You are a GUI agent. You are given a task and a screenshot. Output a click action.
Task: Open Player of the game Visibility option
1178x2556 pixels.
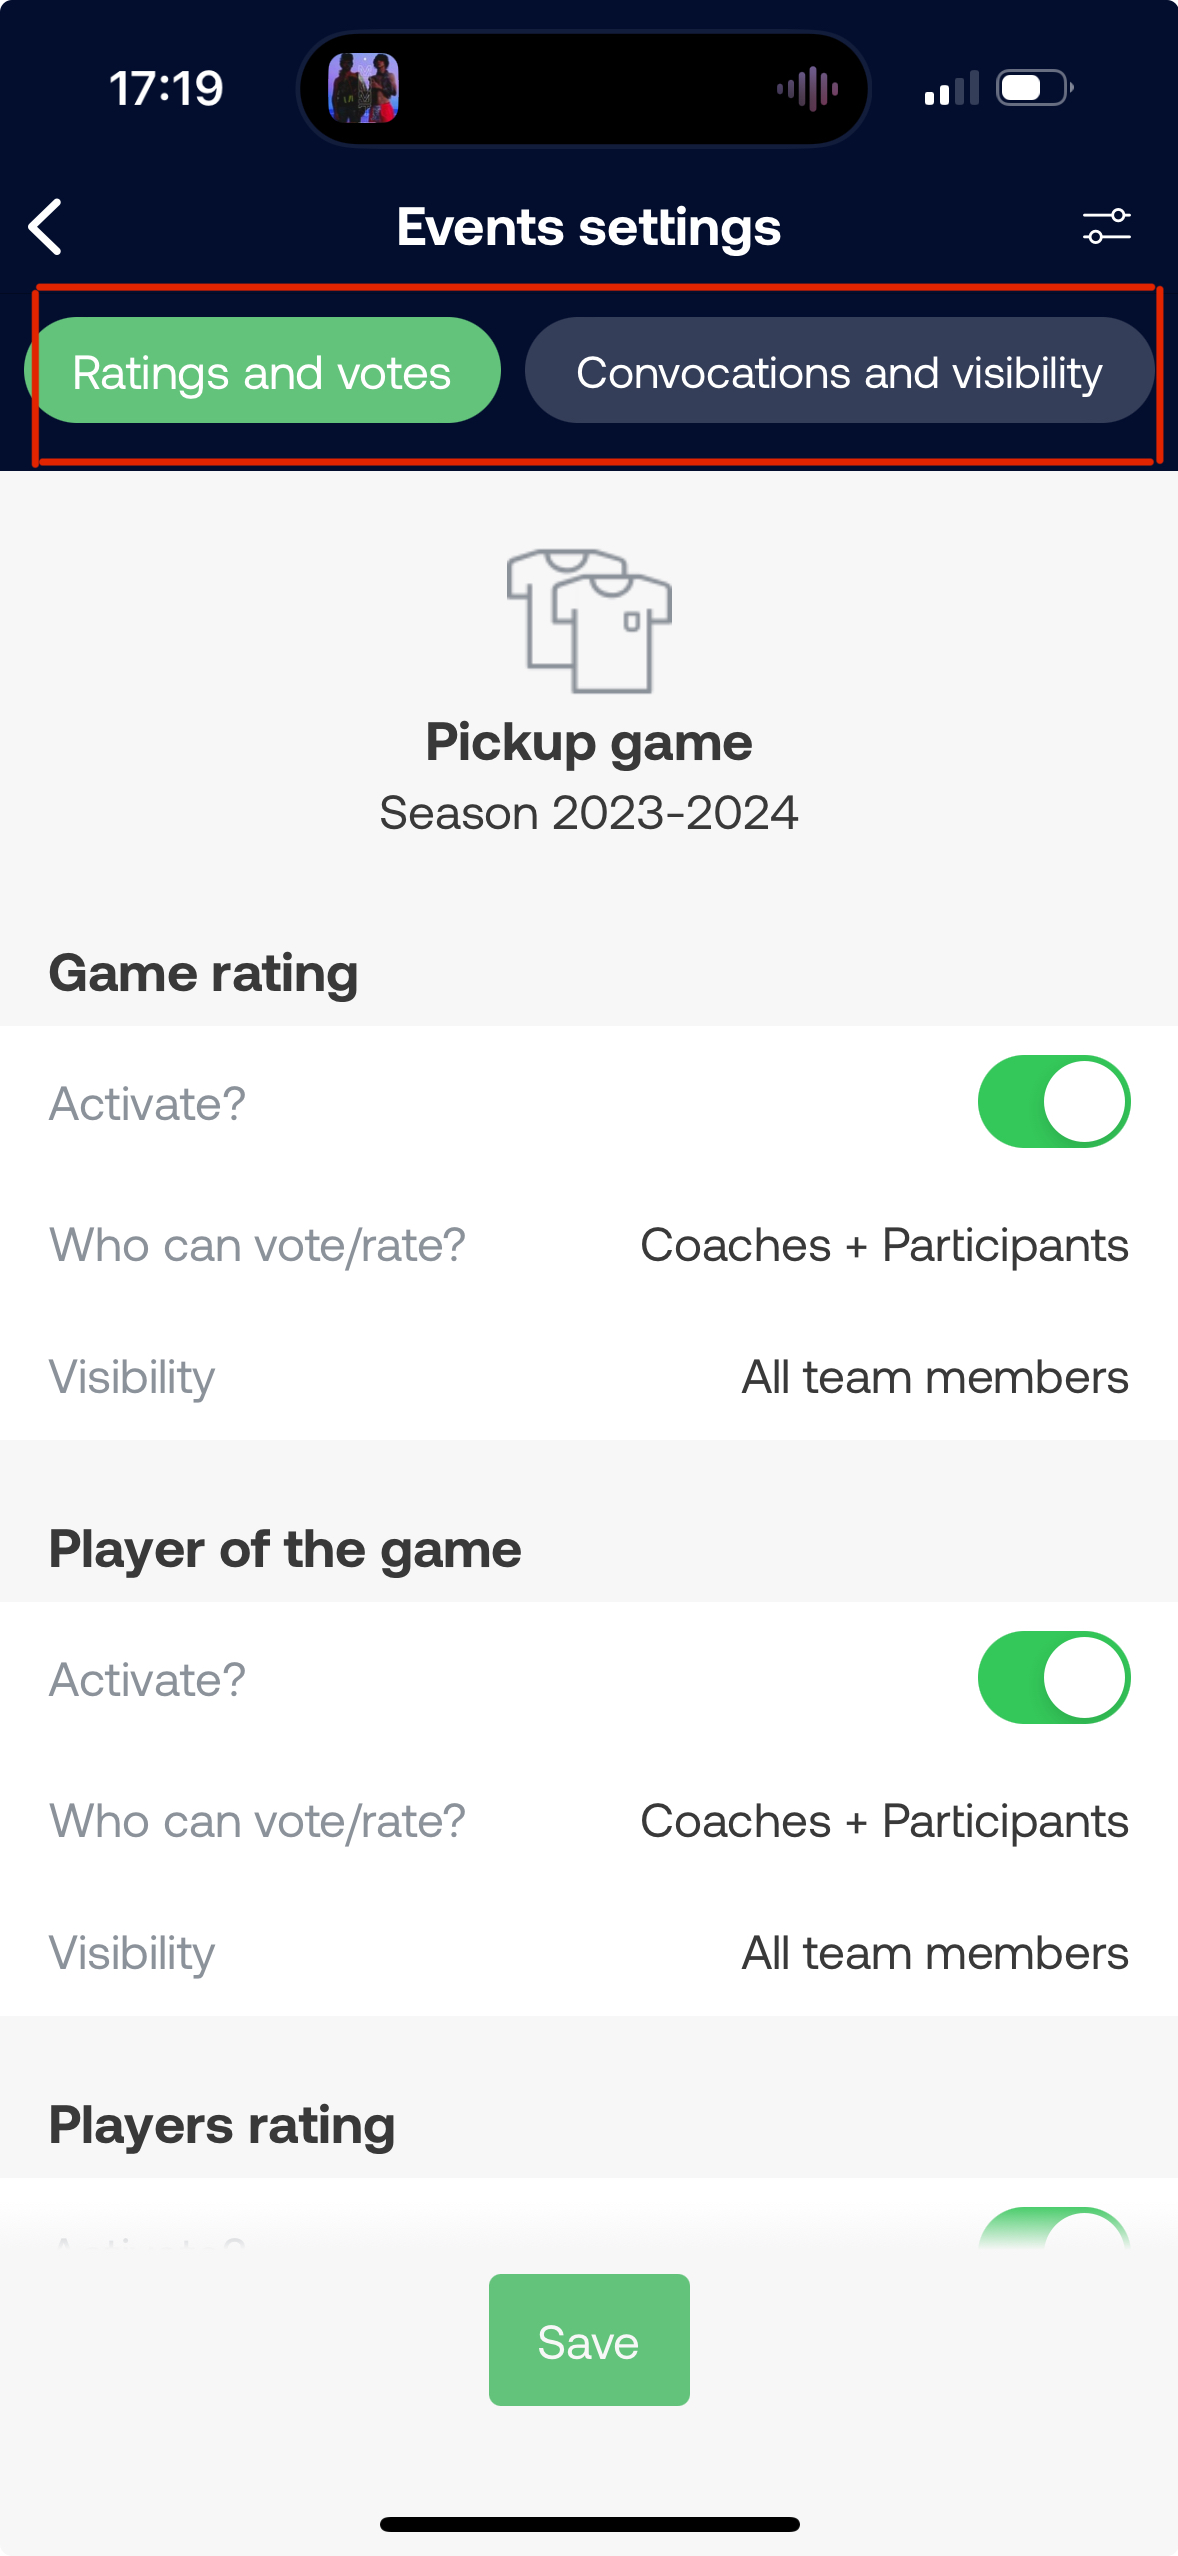point(935,1953)
